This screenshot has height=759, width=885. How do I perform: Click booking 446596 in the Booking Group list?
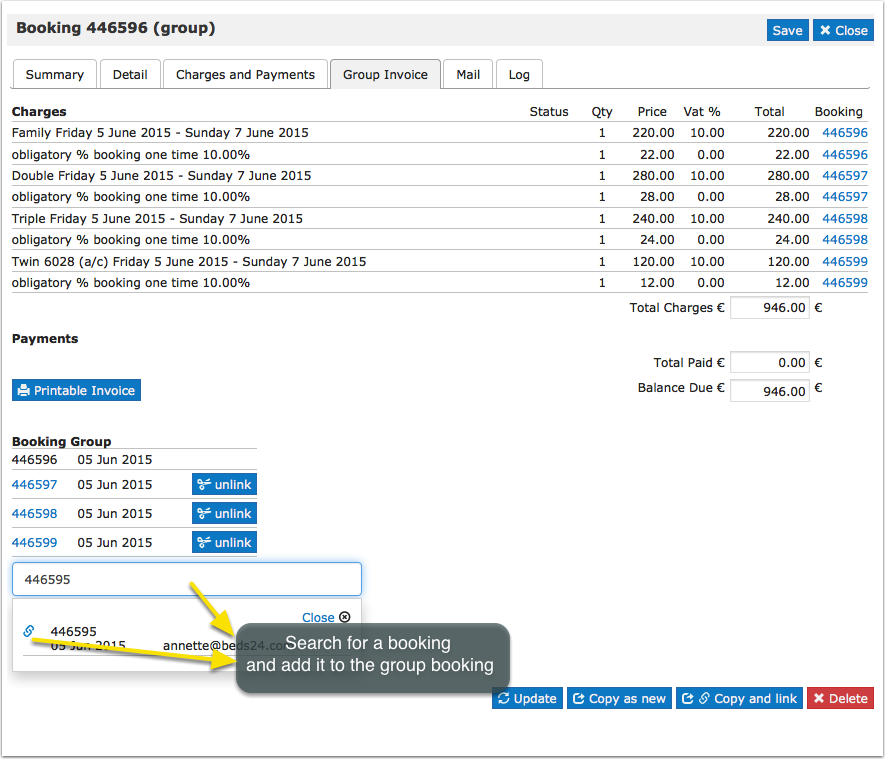point(34,459)
